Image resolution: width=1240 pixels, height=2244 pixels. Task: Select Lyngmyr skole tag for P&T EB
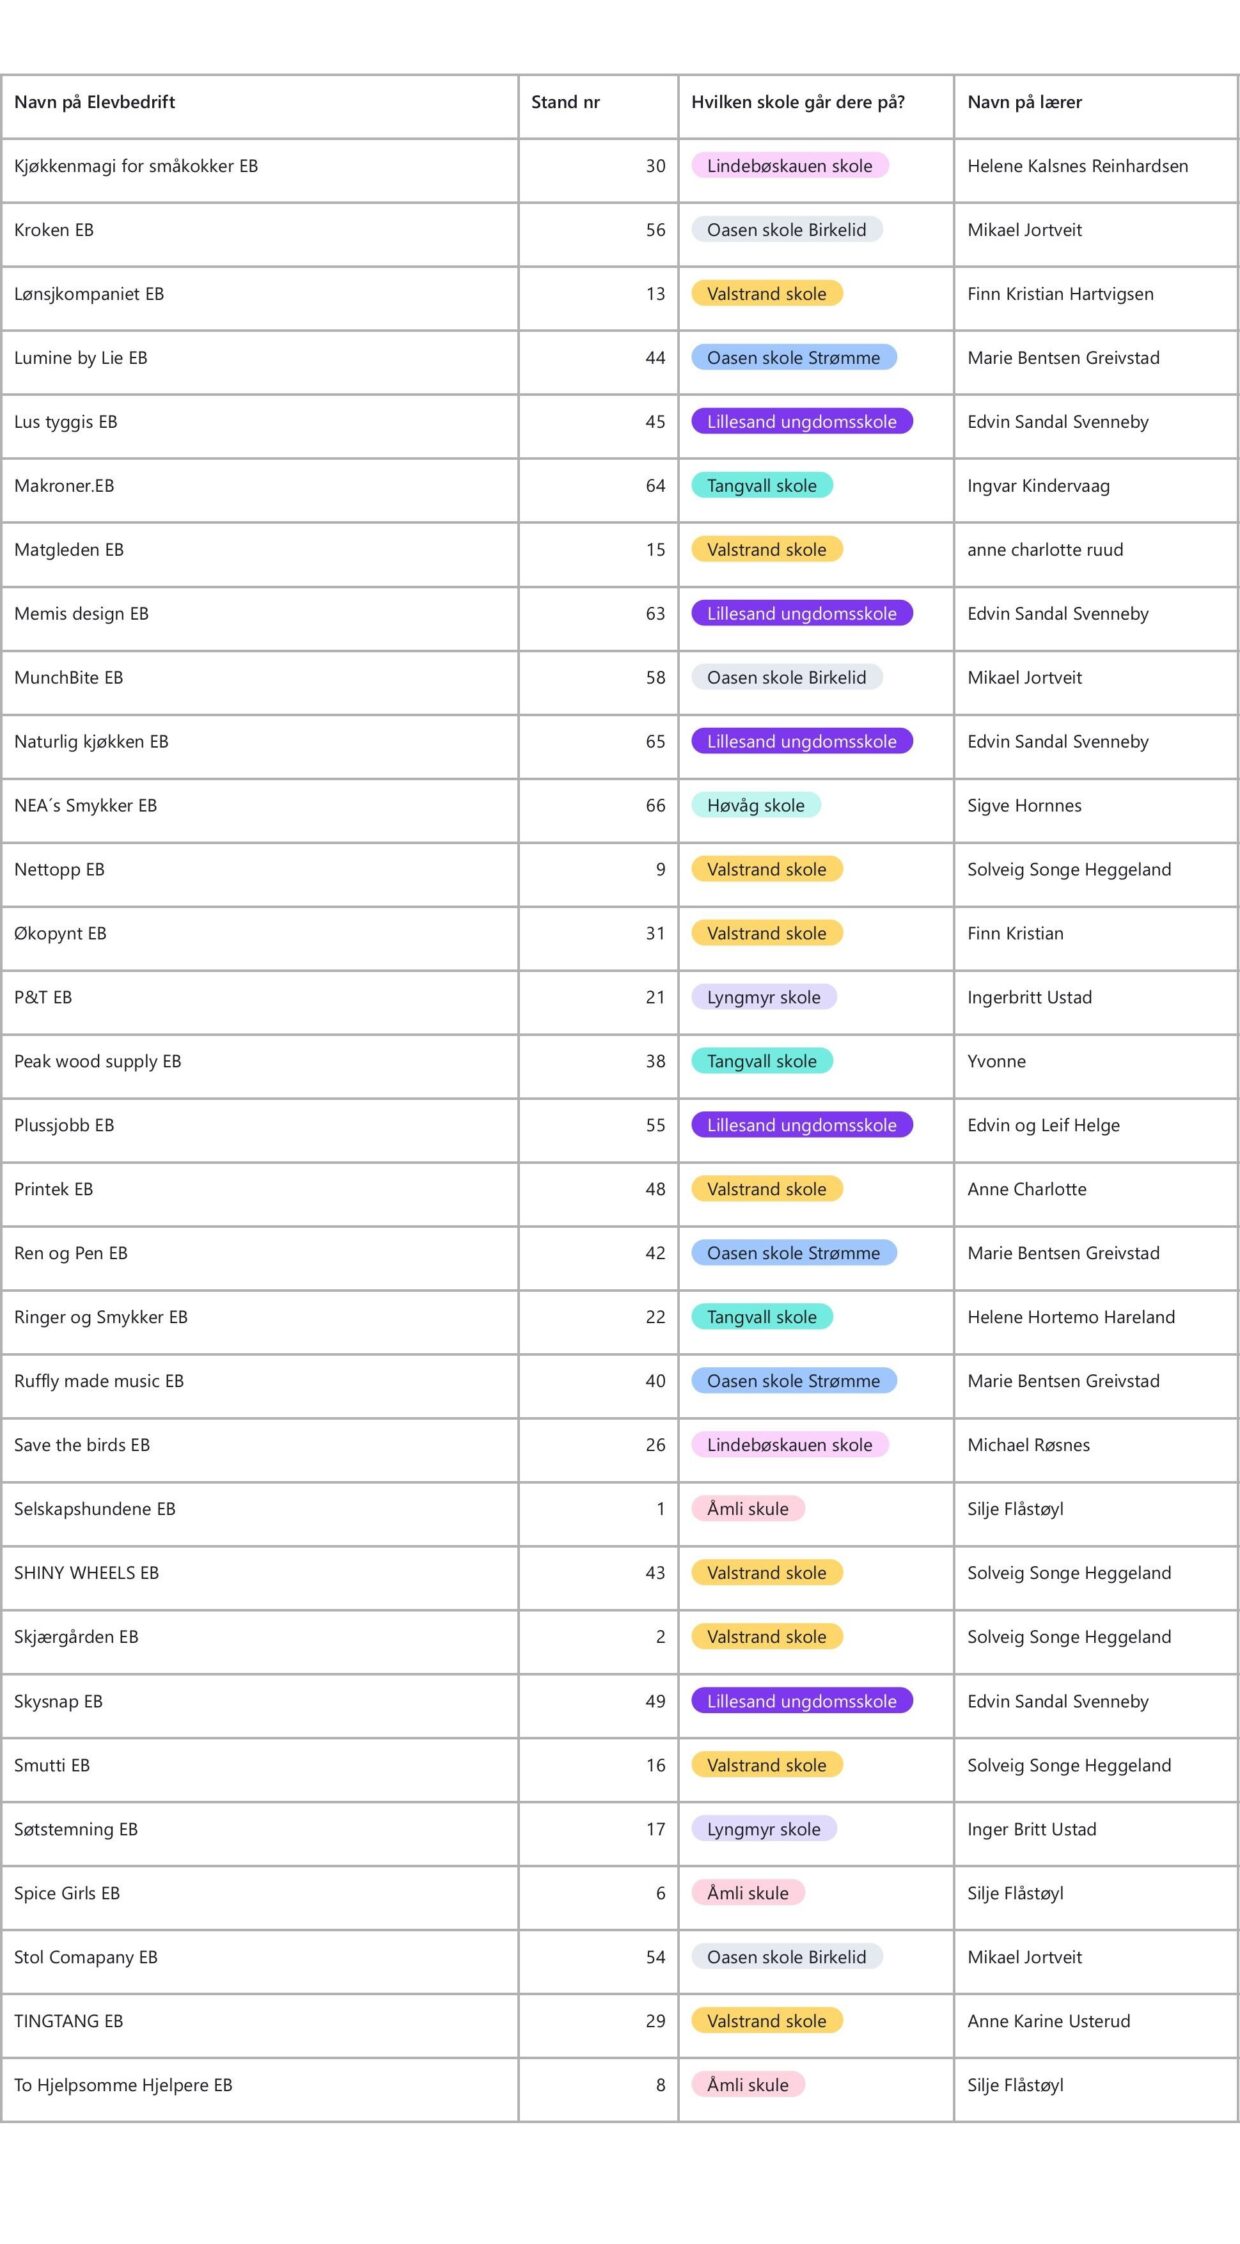pos(763,998)
